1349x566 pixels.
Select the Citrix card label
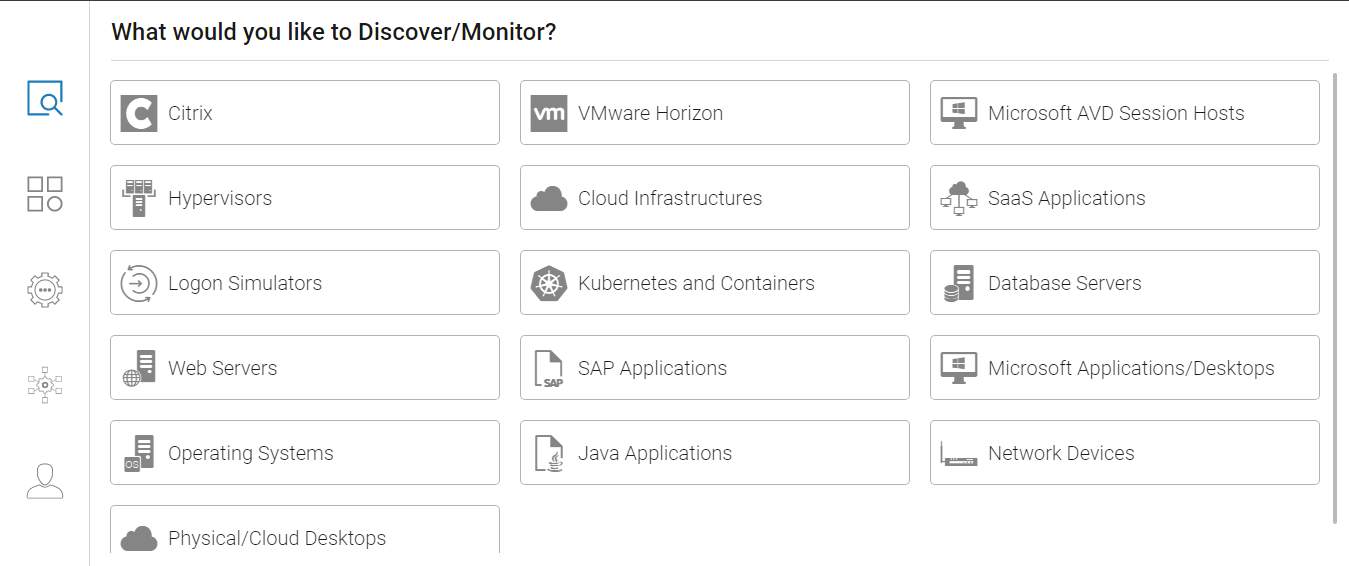coord(190,113)
